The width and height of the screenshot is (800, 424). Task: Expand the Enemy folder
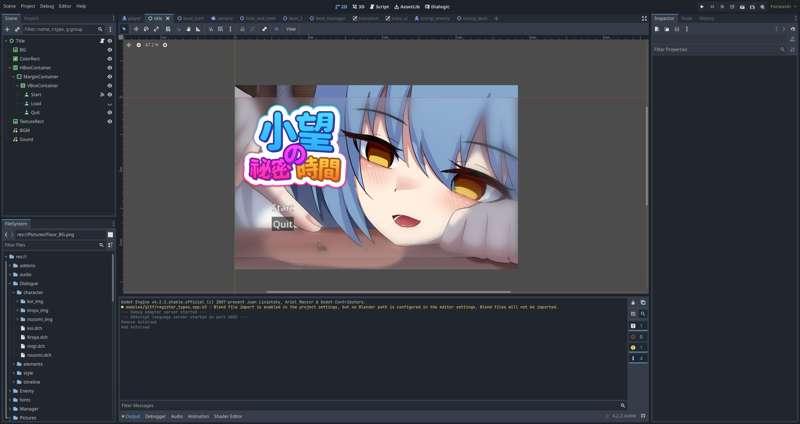click(x=10, y=391)
